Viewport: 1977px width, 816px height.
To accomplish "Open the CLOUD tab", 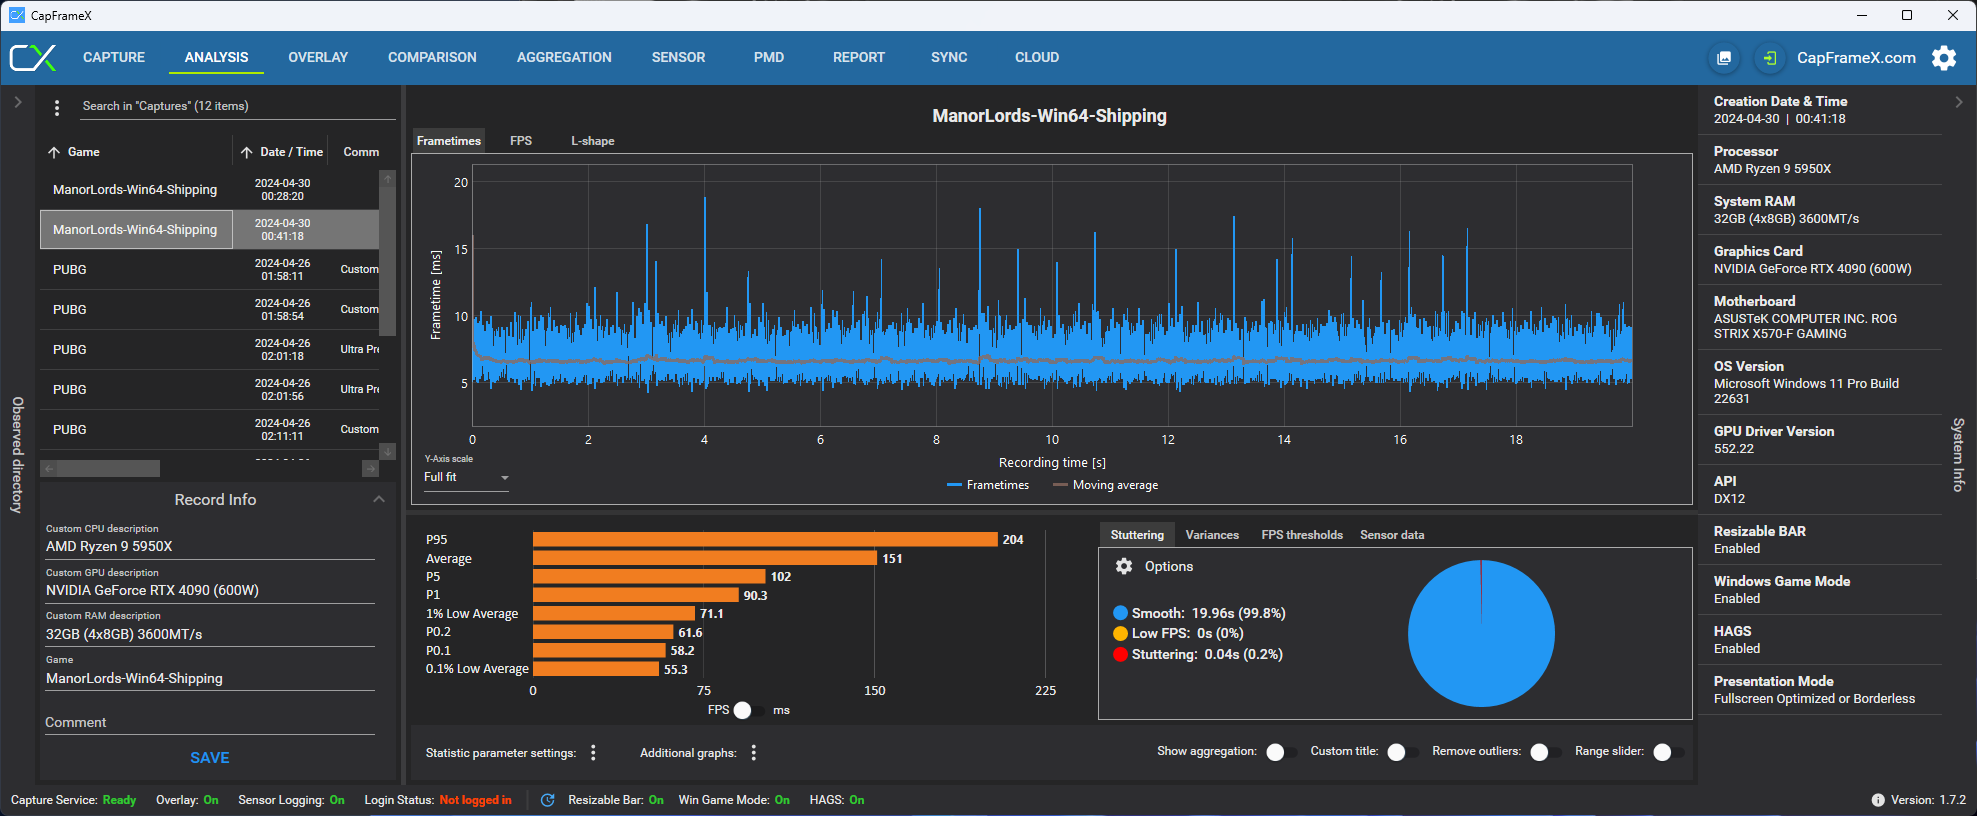I will click(1037, 57).
